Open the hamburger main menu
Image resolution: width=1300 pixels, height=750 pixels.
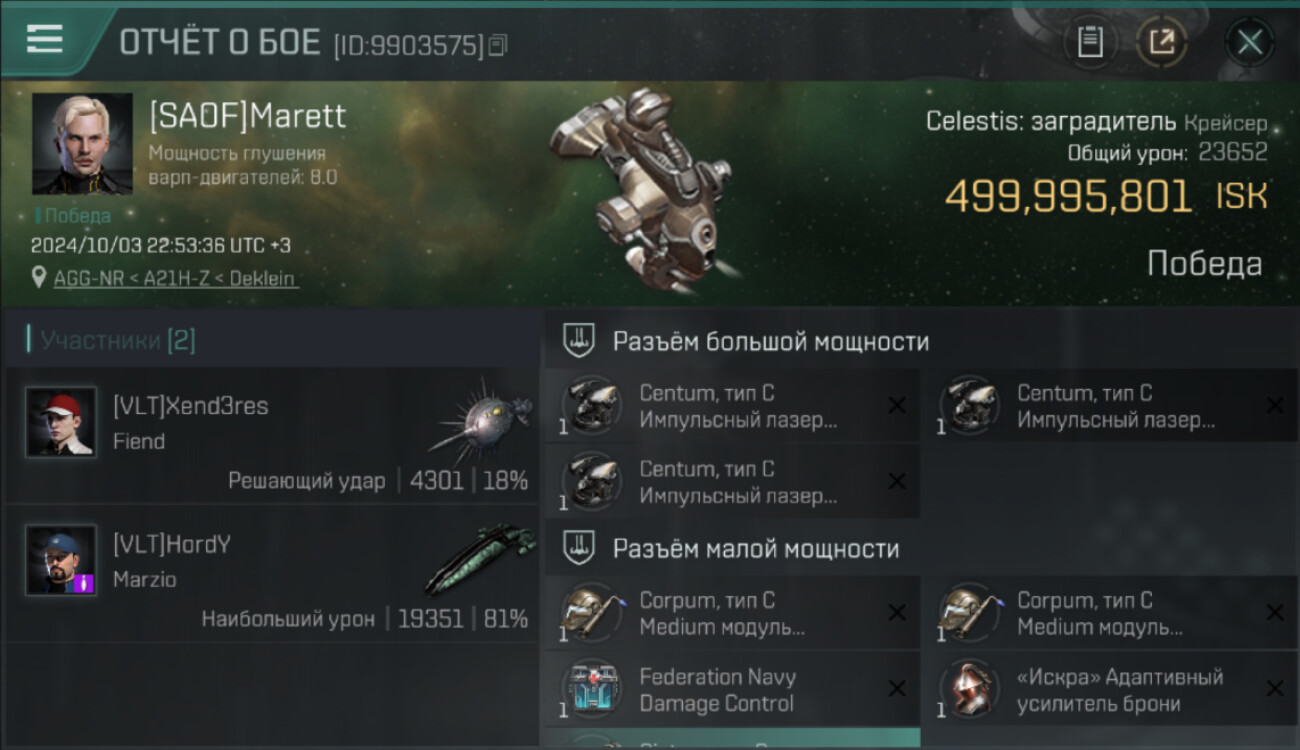(x=45, y=39)
